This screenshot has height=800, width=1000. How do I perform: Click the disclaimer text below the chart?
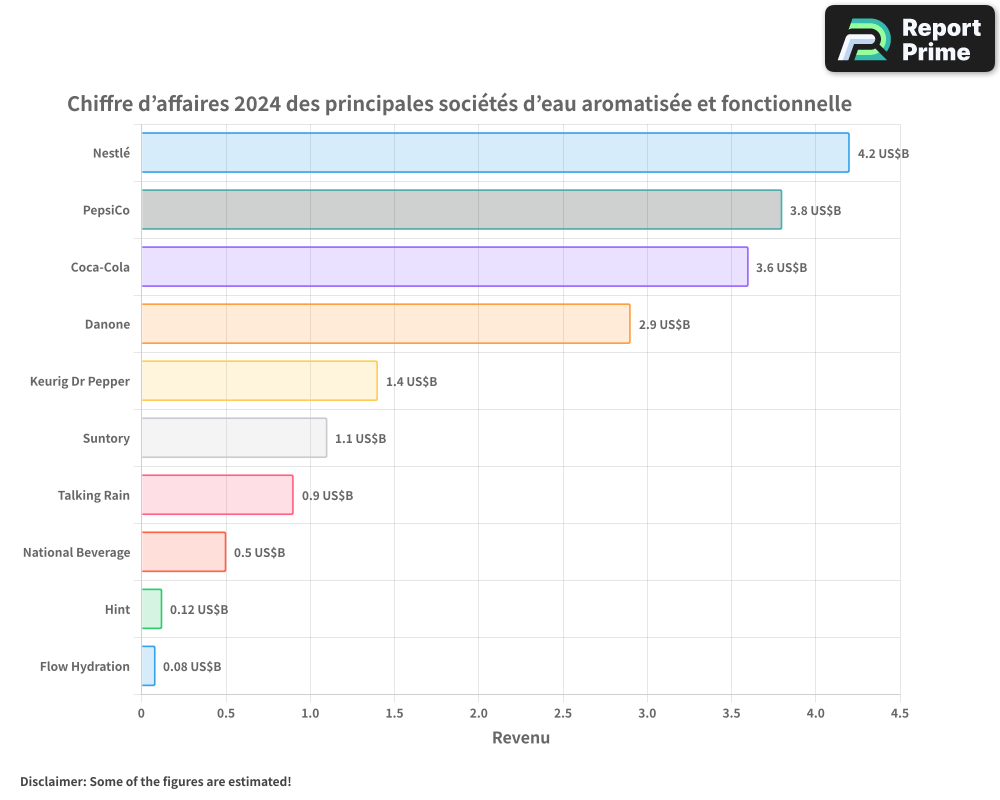point(156,781)
